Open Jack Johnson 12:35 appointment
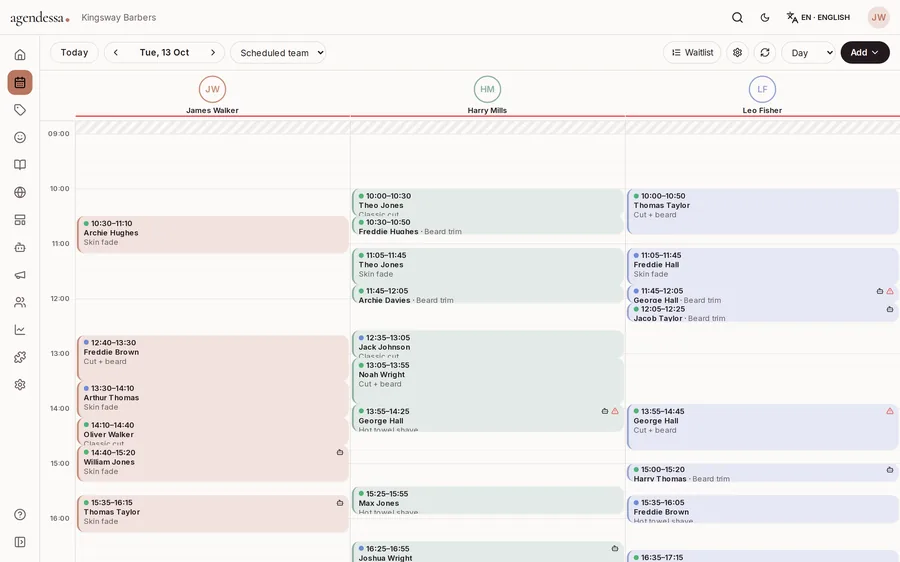 (x=487, y=344)
